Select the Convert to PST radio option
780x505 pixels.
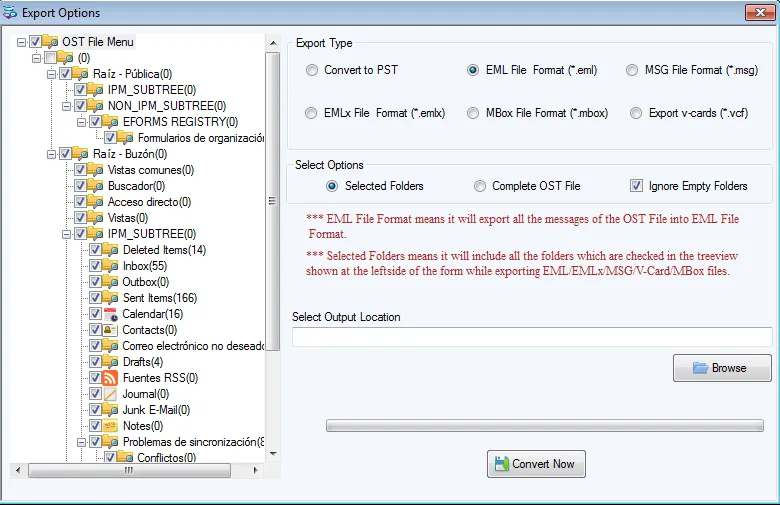311,70
